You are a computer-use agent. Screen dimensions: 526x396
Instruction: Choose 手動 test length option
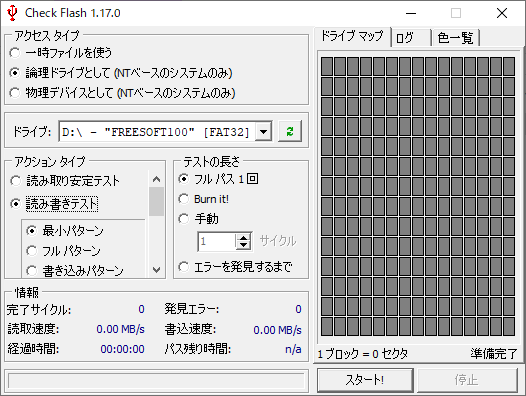tap(199, 219)
